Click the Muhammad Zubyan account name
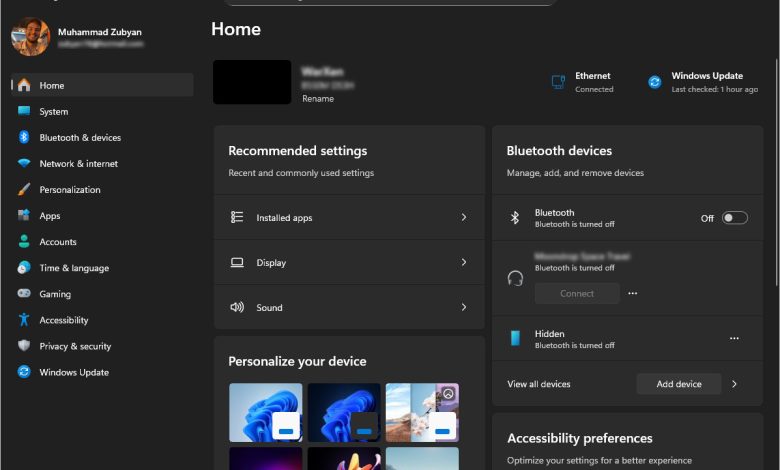This screenshot has width=780, height=470. (99, 32)
